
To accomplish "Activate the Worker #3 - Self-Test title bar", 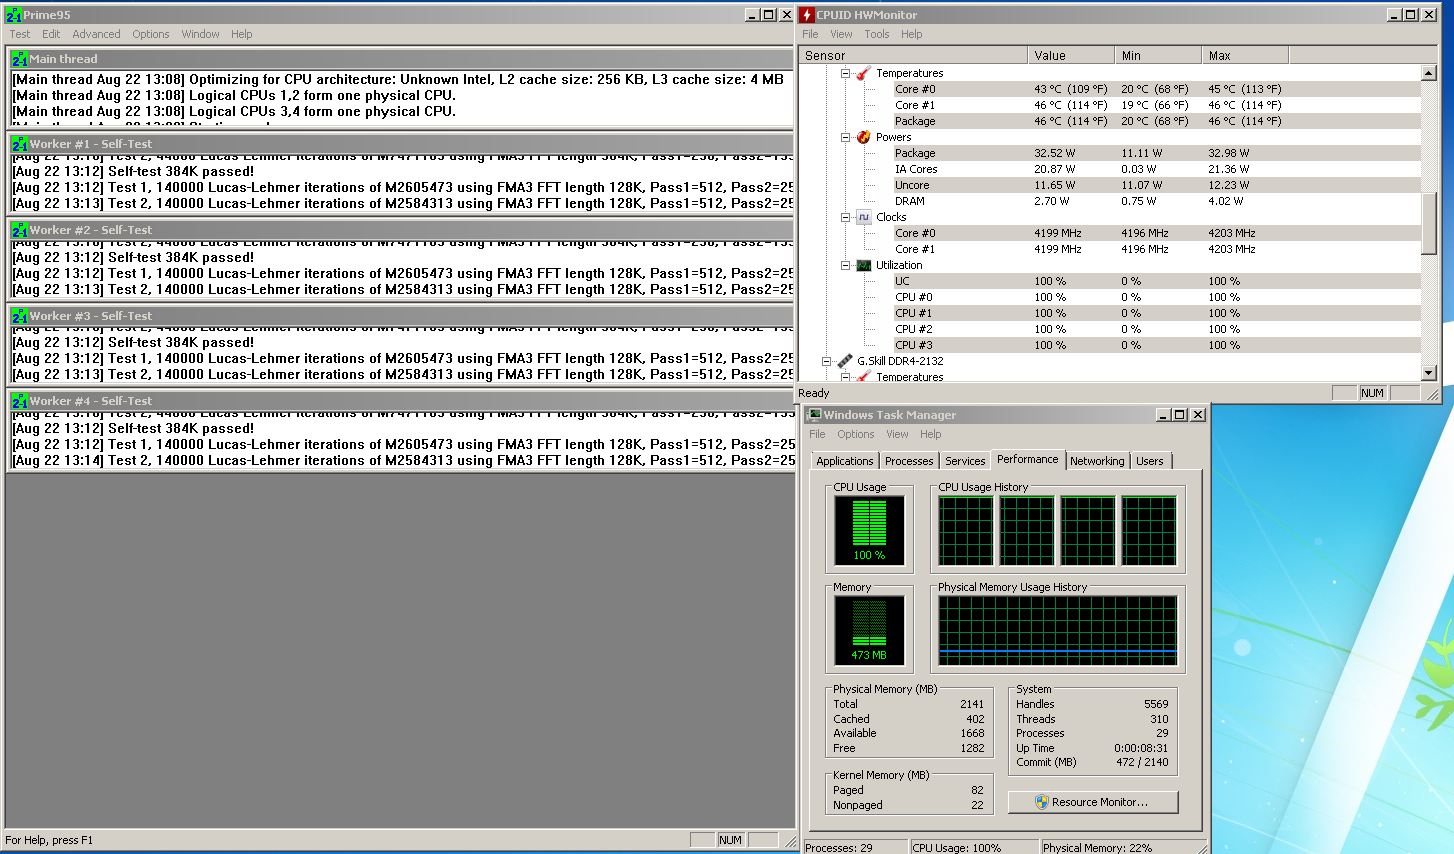I will tap(400, 316).
